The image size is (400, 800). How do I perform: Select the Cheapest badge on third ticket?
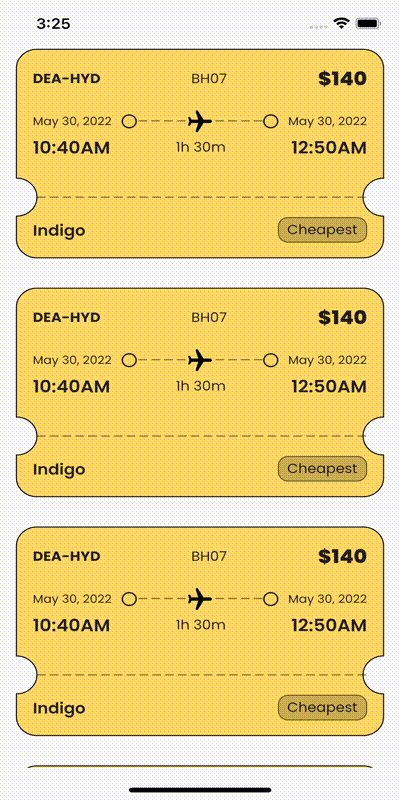coord(322,707)
